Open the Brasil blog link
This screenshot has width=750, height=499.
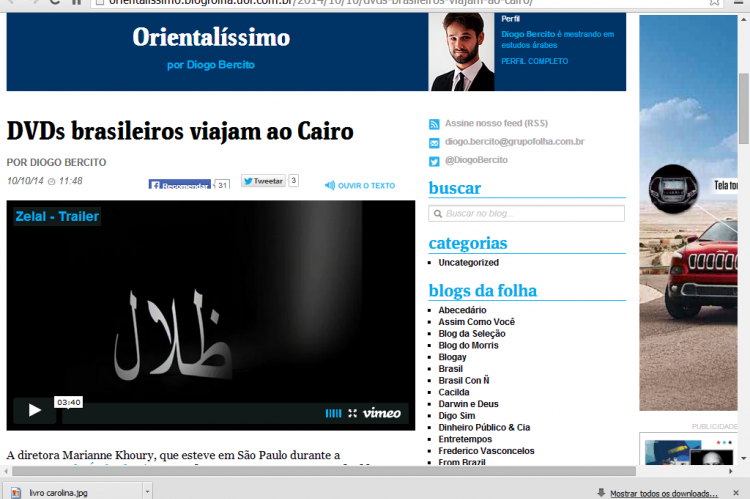tap(451, 369)
